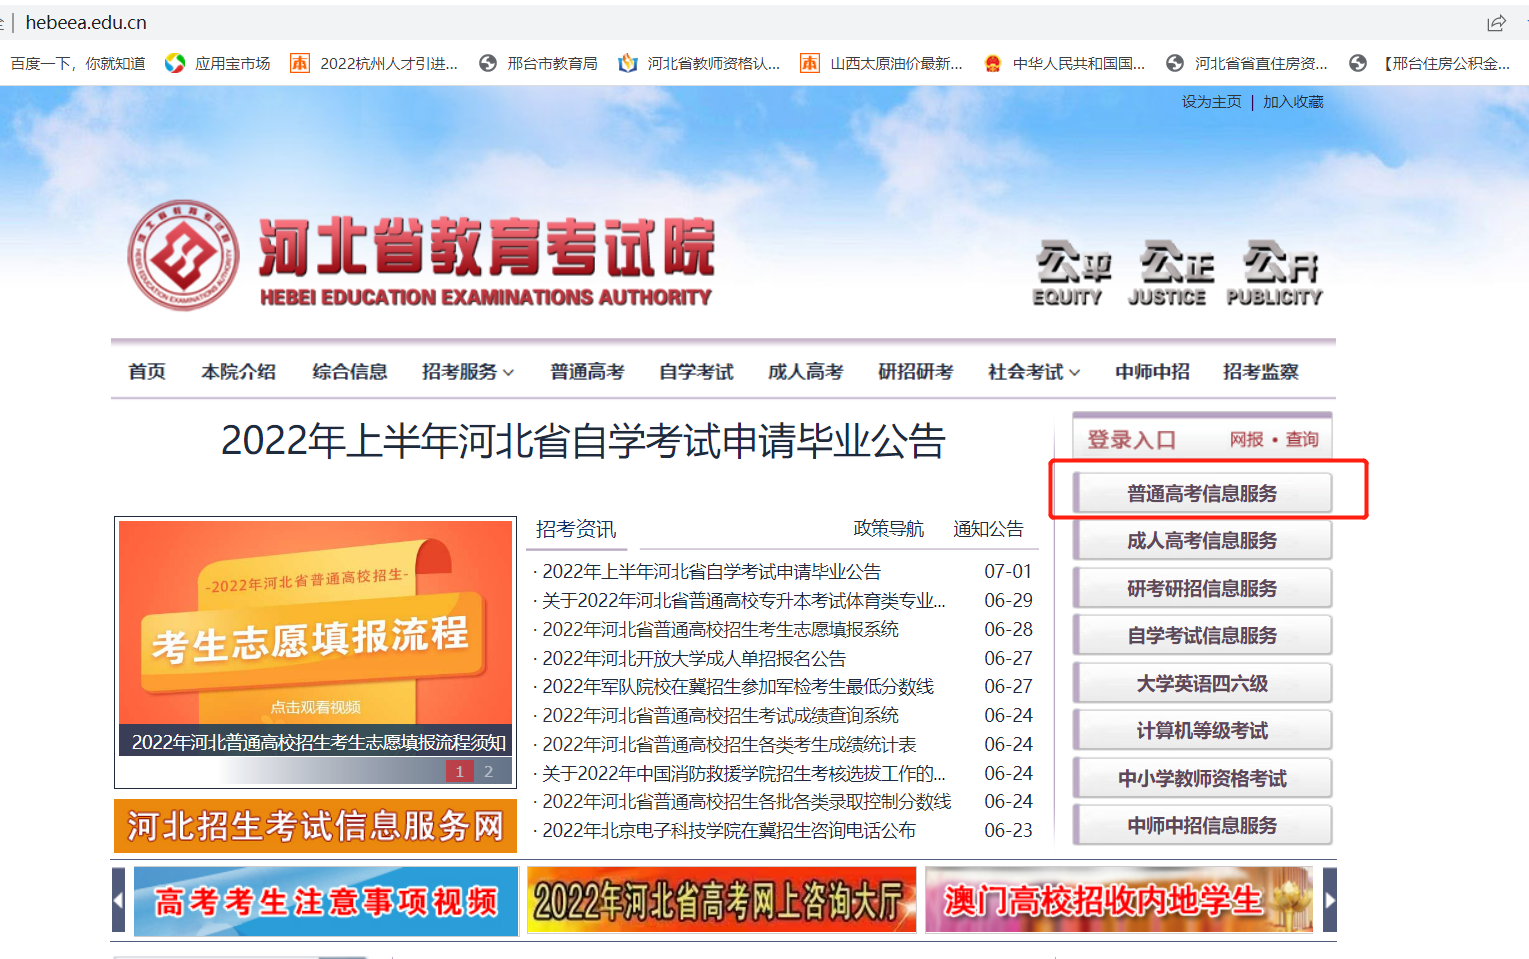The image size is (1529, 959).
Task: Open the 中华人民共和国 bookmark emblem icon
Action: coord(993,63)
